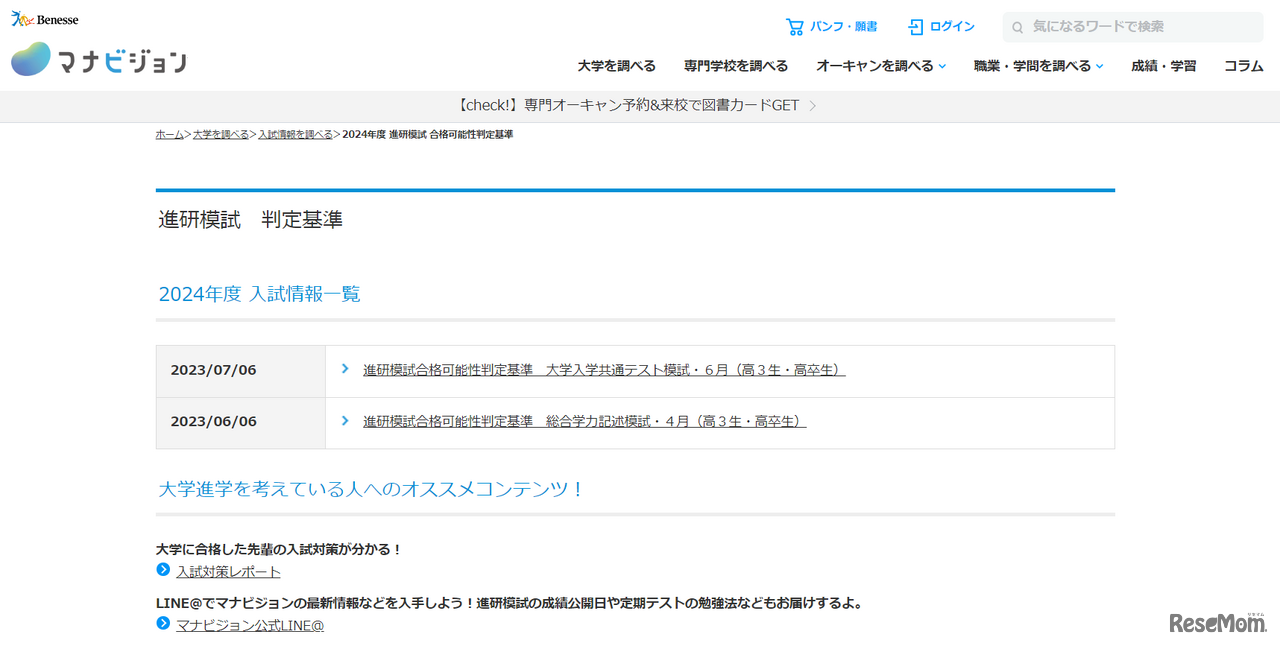Viewport: 1280px width, 646px height.
Task: Click the magnifying glass search icon
Action: 1018,28
